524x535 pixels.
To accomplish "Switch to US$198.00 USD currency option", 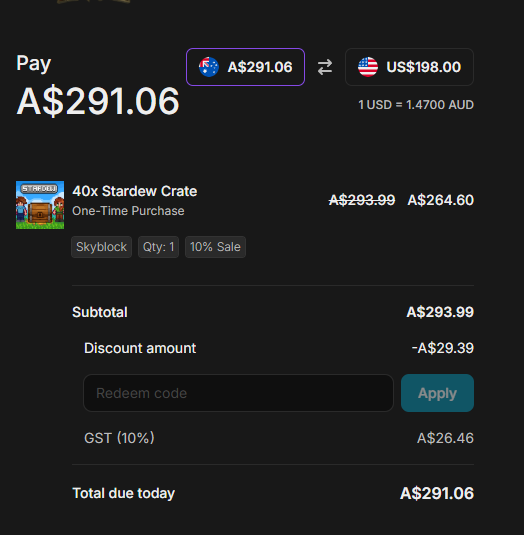I will (409, 67).
